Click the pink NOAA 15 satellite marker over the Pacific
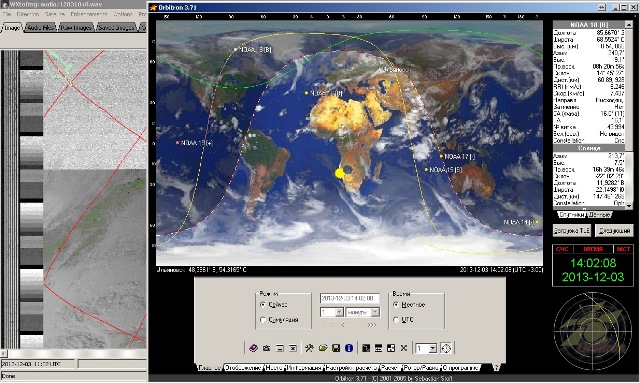The height and width of the screenshot is (383, 640). pos(177,143)
